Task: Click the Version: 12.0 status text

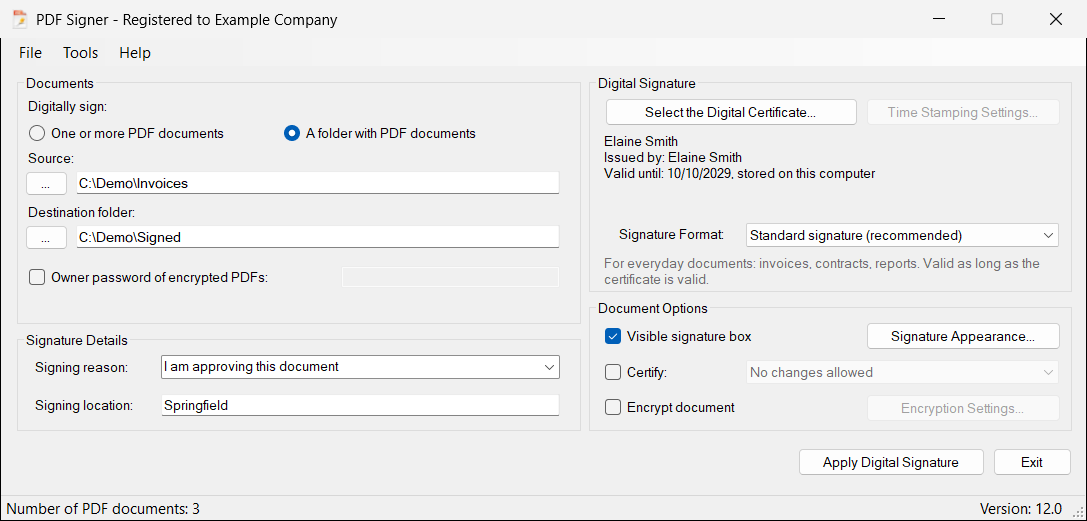Action: 1020,509
